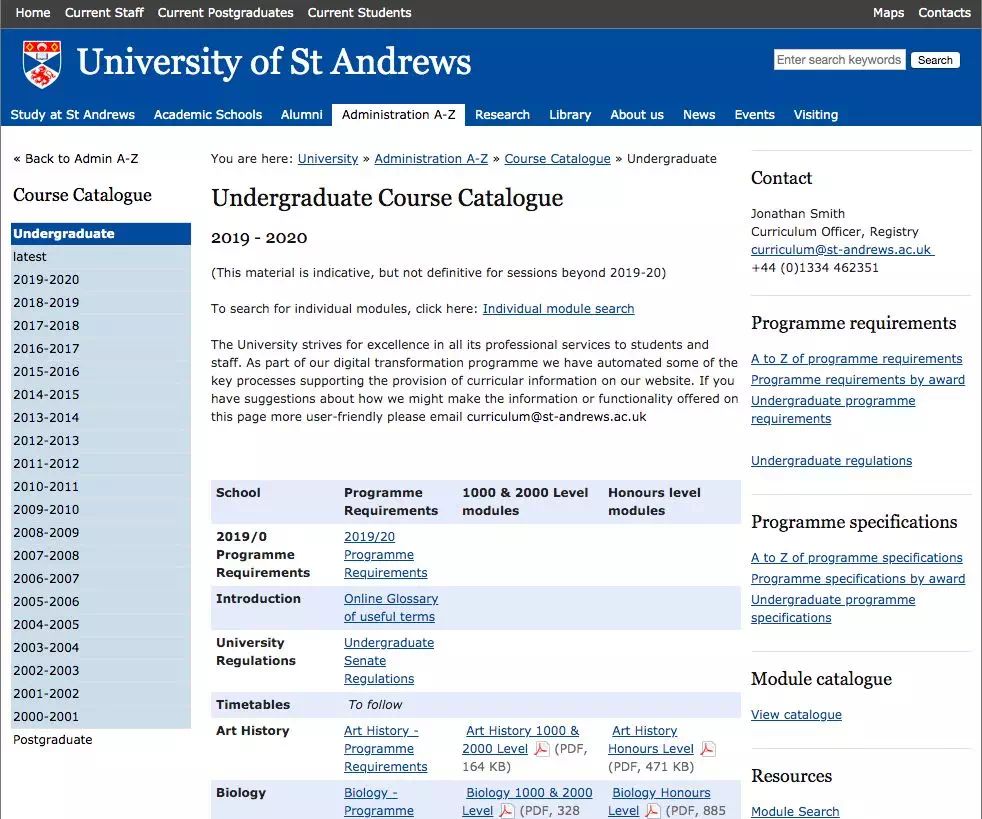Select the Study at St Andrews tab

(x=73, y=115)
